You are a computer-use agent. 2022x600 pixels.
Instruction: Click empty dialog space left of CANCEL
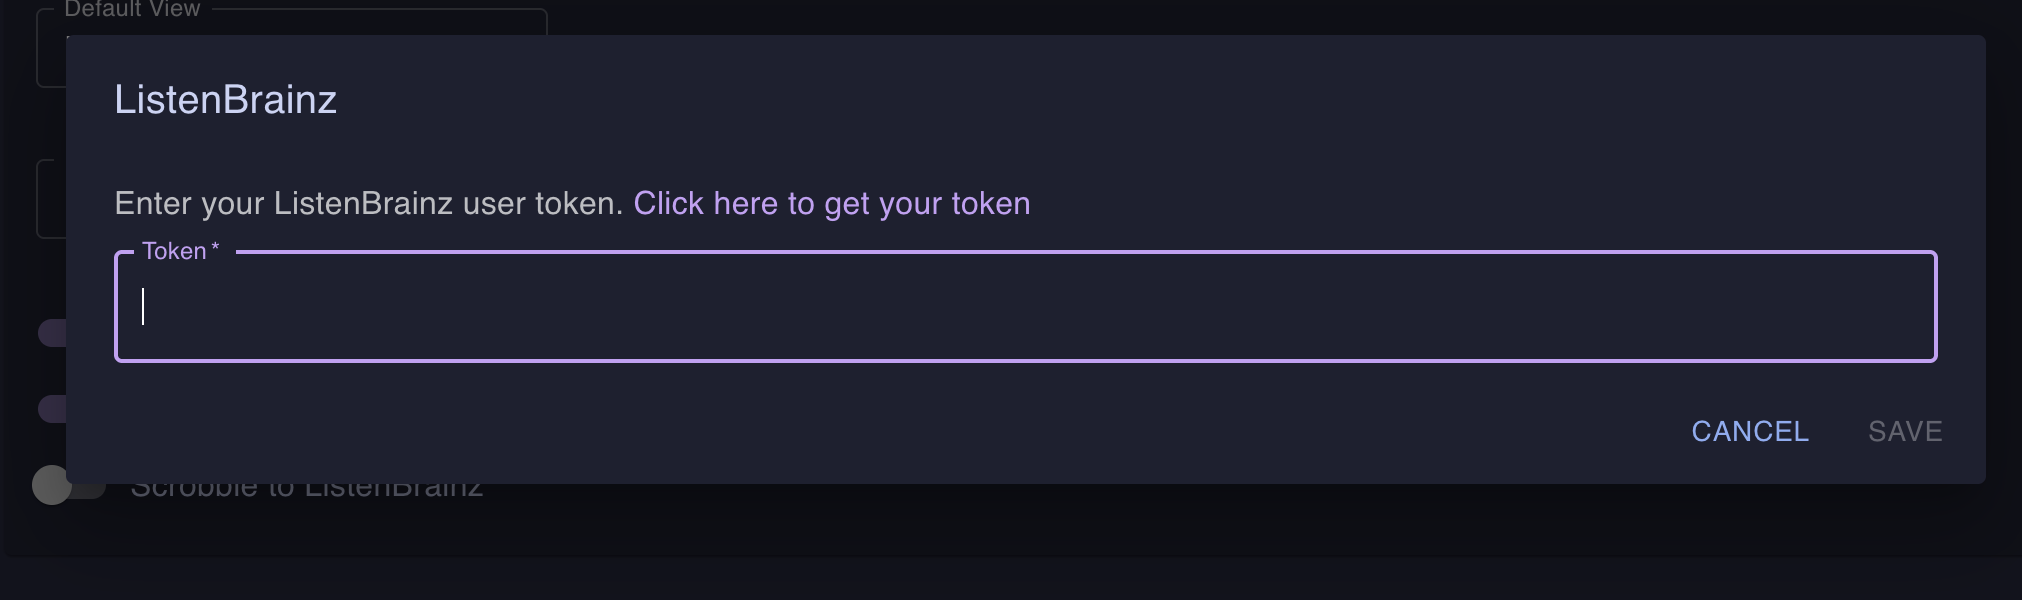900,431
